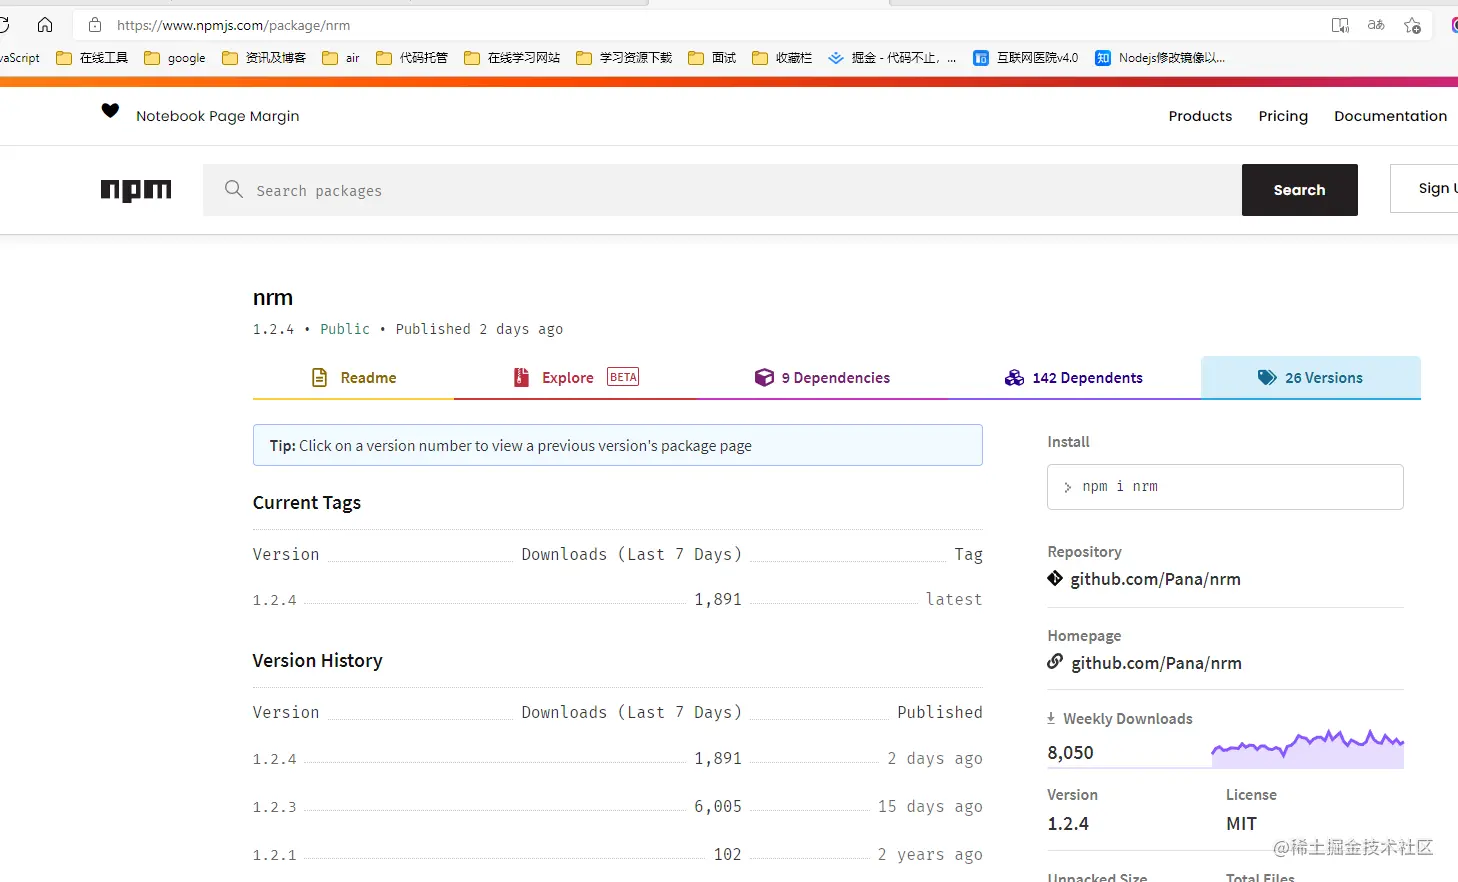Add page to favorites star icon
1458x882 pixels.
pyautogui.click(x=1412, y=25)
